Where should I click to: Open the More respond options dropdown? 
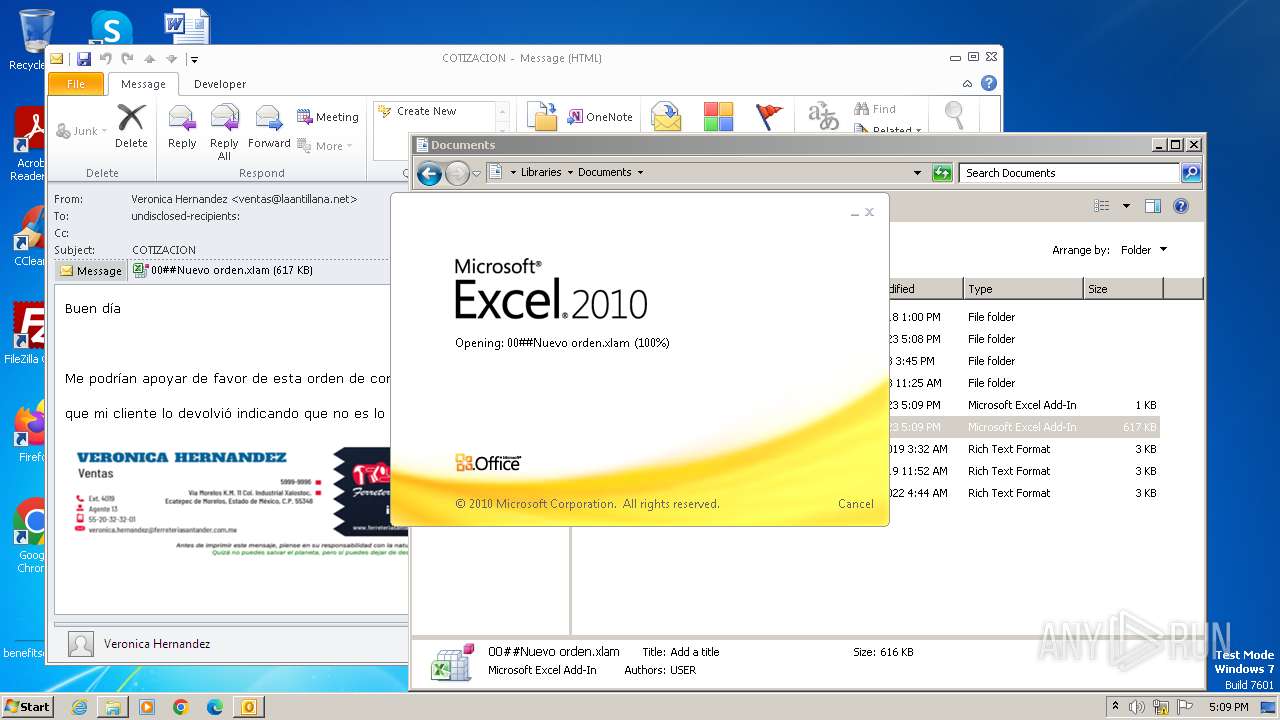pyautogui.click(x=325, y=146)
